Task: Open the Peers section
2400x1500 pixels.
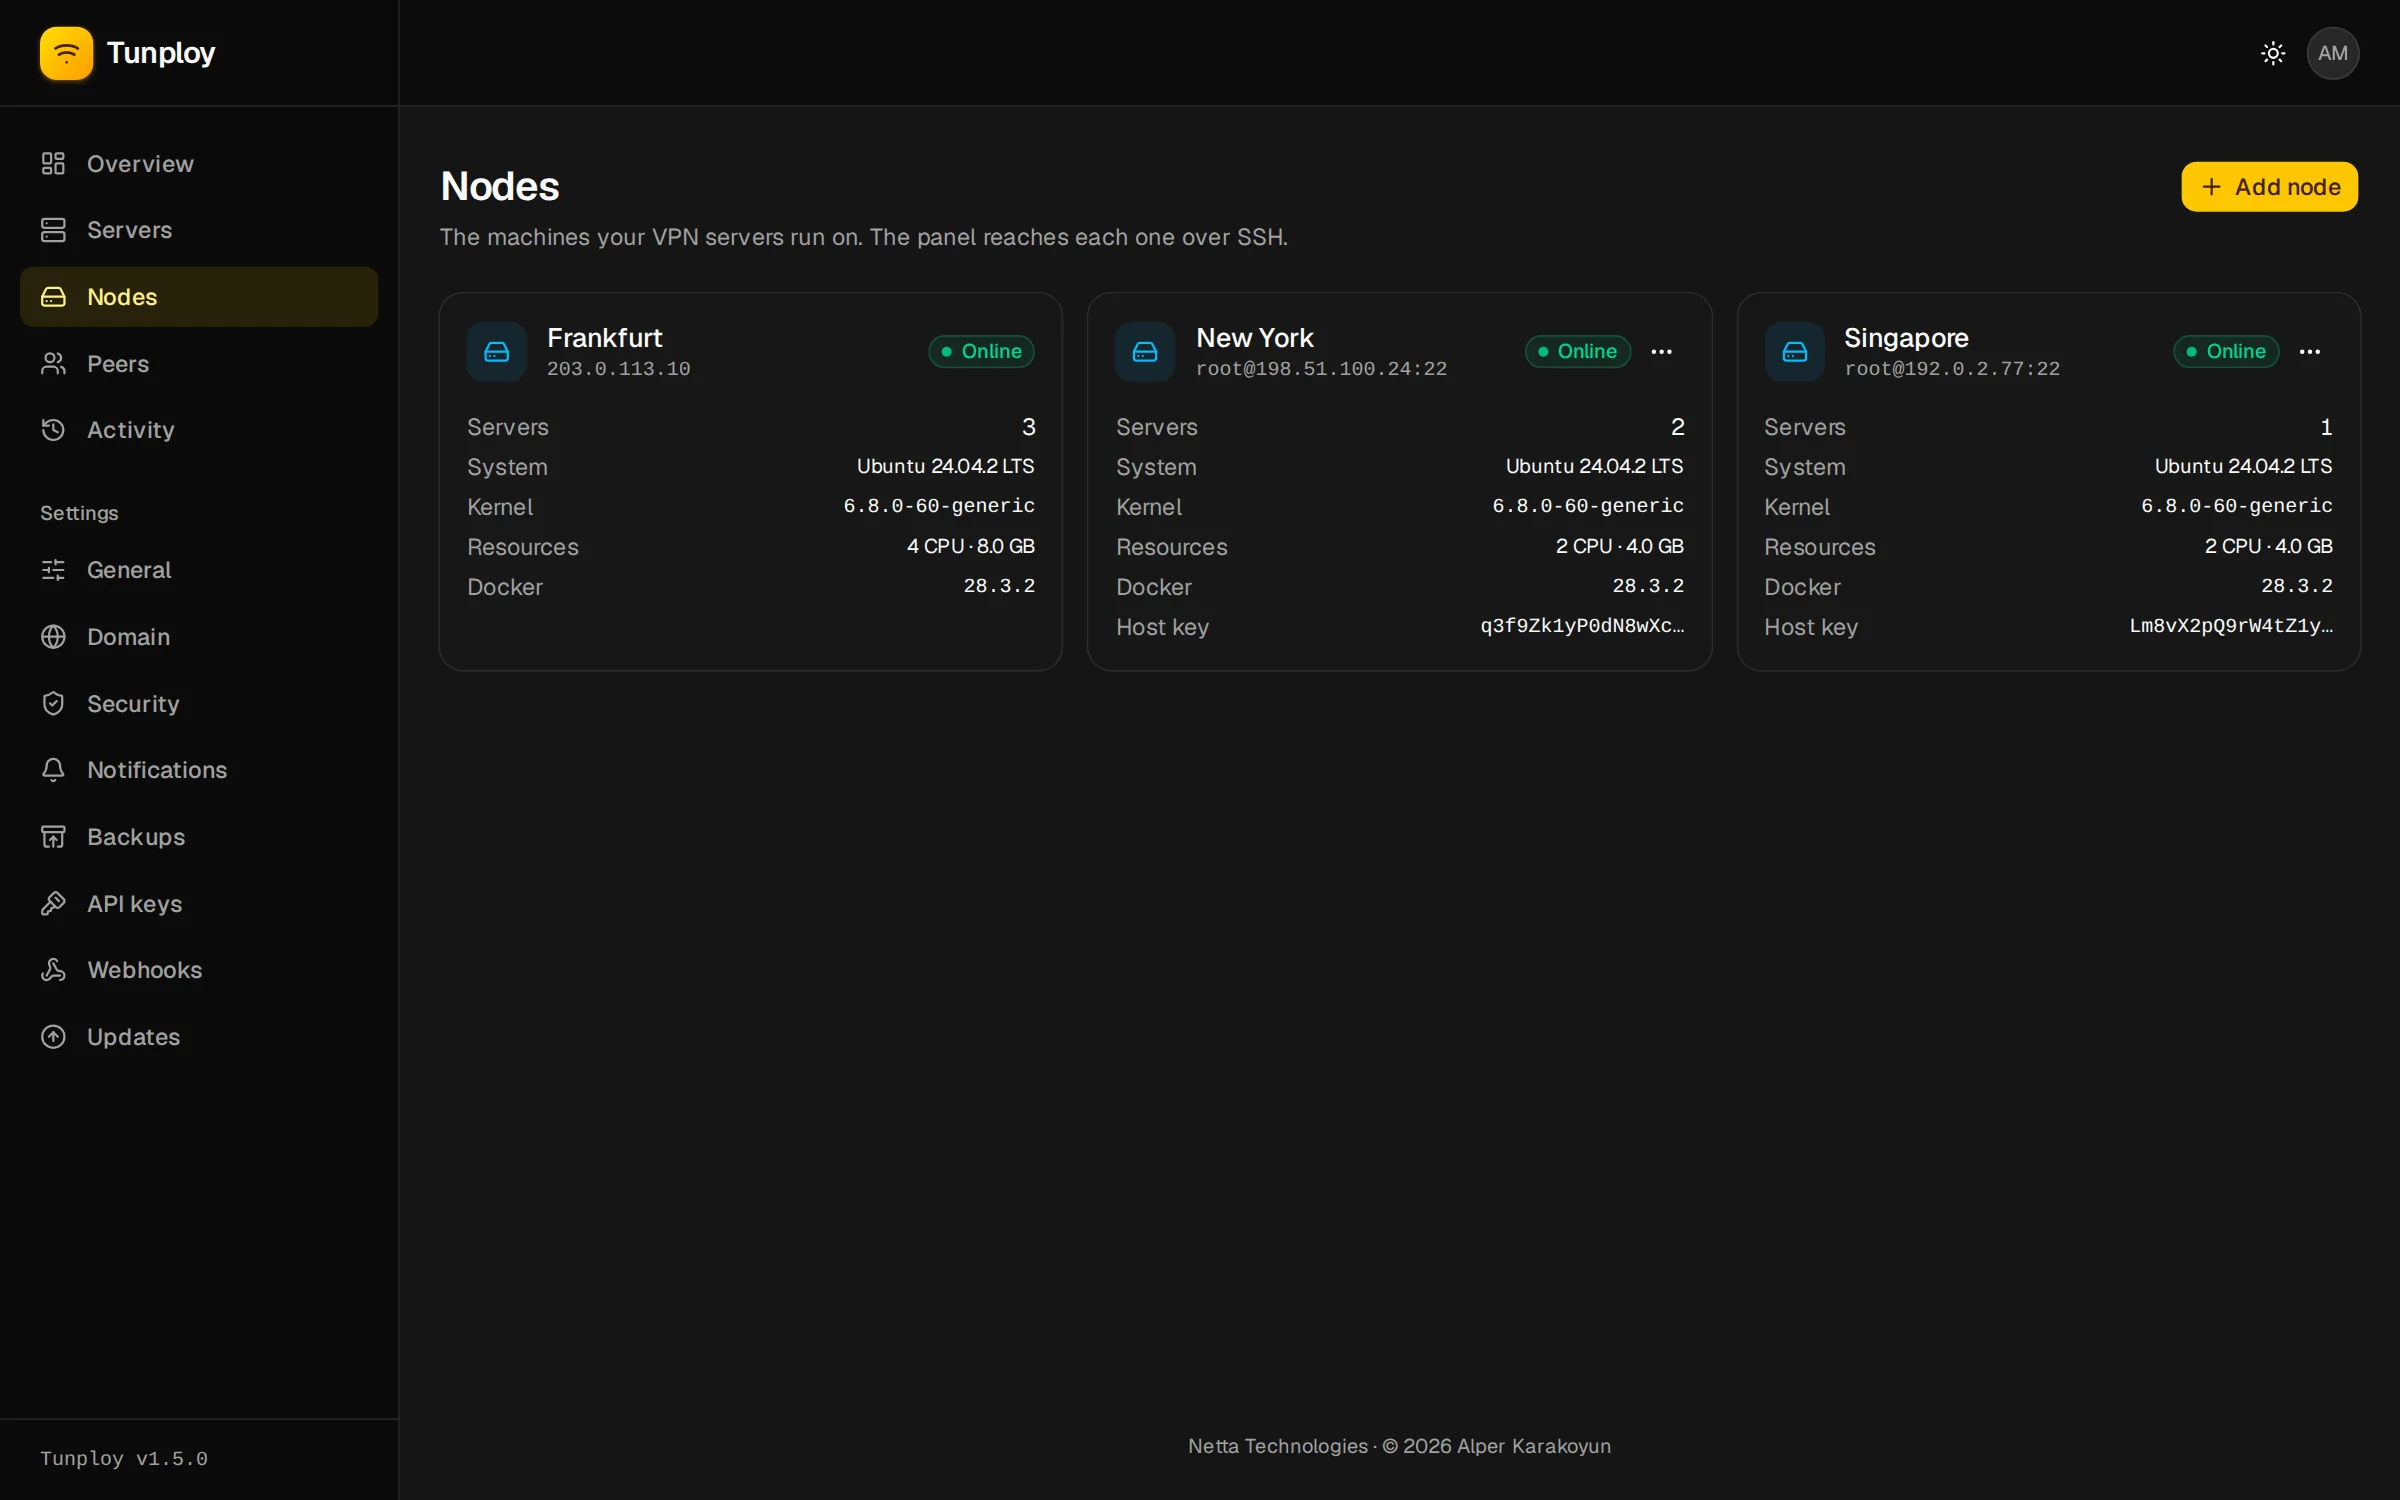Action: click(199, 364)
